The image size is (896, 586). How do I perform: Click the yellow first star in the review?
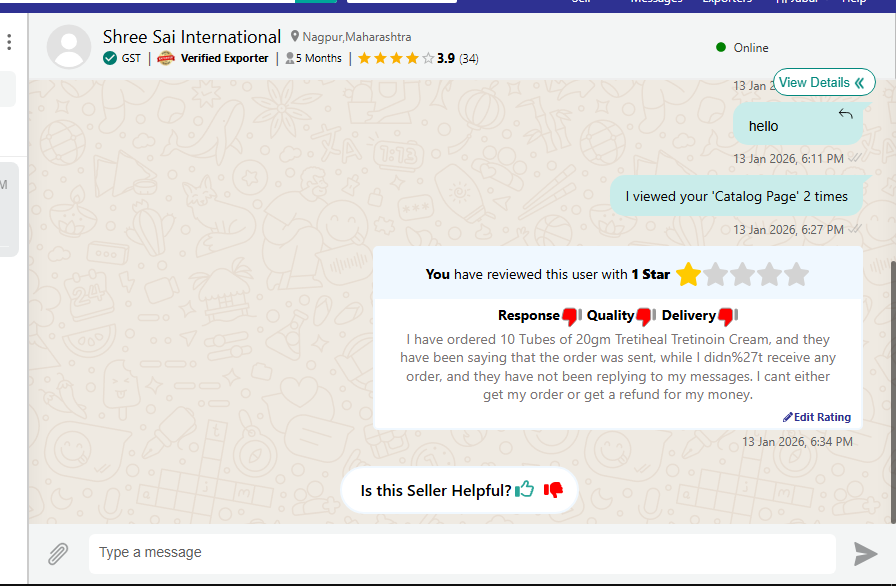[x=688, y=274]
